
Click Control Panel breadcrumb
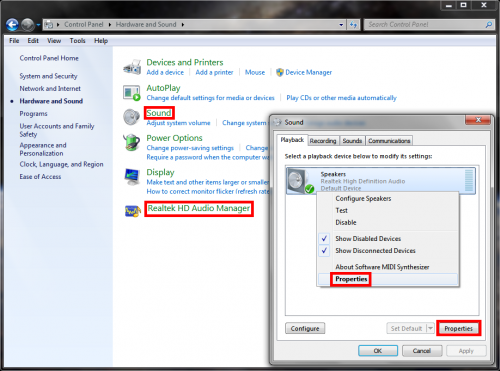tap(84, 24)
